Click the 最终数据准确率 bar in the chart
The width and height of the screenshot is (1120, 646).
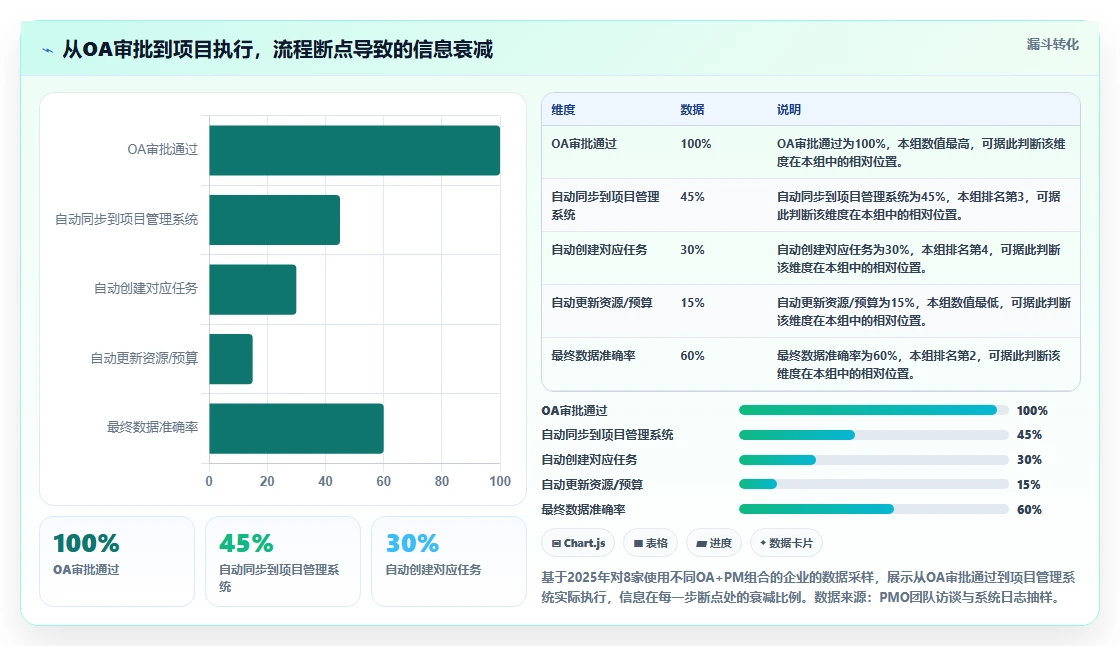(296, 428)
